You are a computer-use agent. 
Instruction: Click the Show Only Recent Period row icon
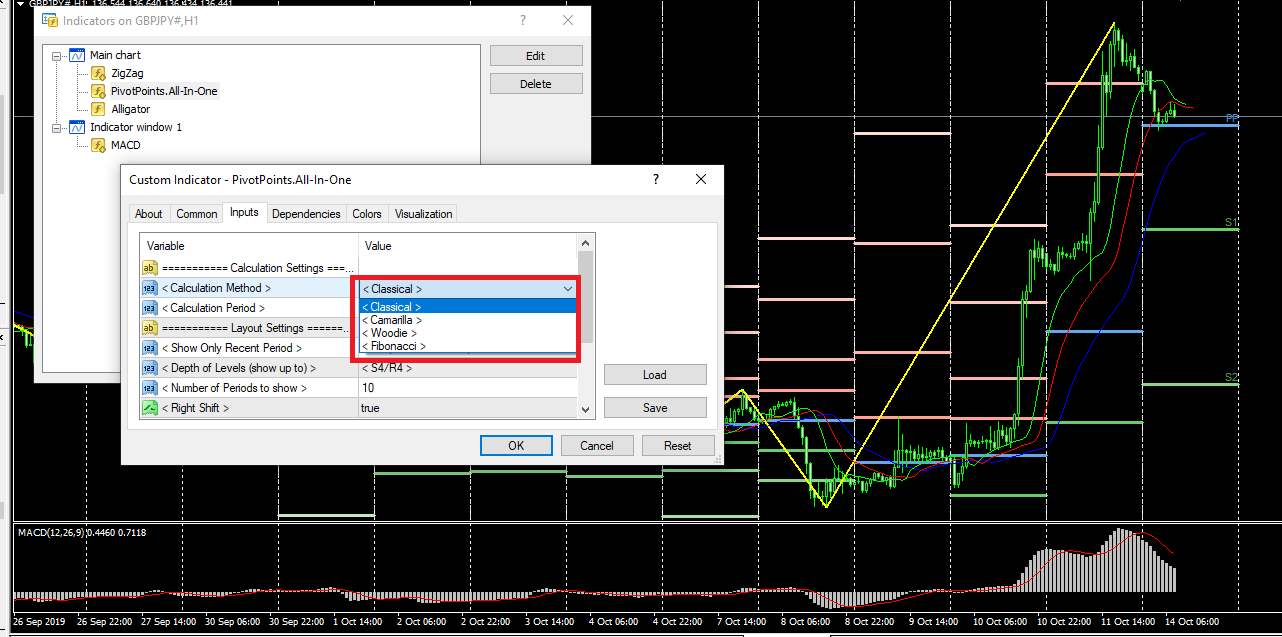149,348
